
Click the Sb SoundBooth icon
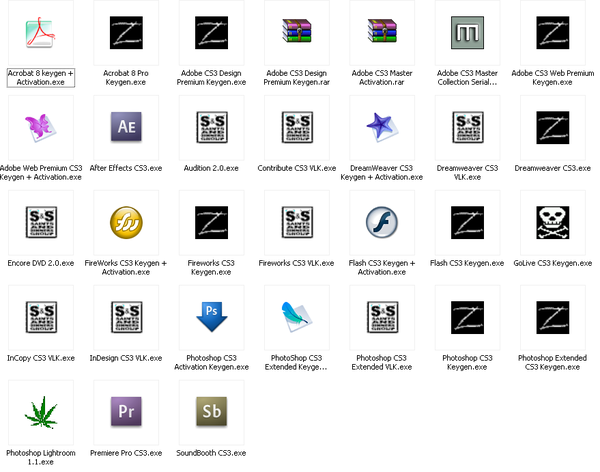click(x=212, y=412)
